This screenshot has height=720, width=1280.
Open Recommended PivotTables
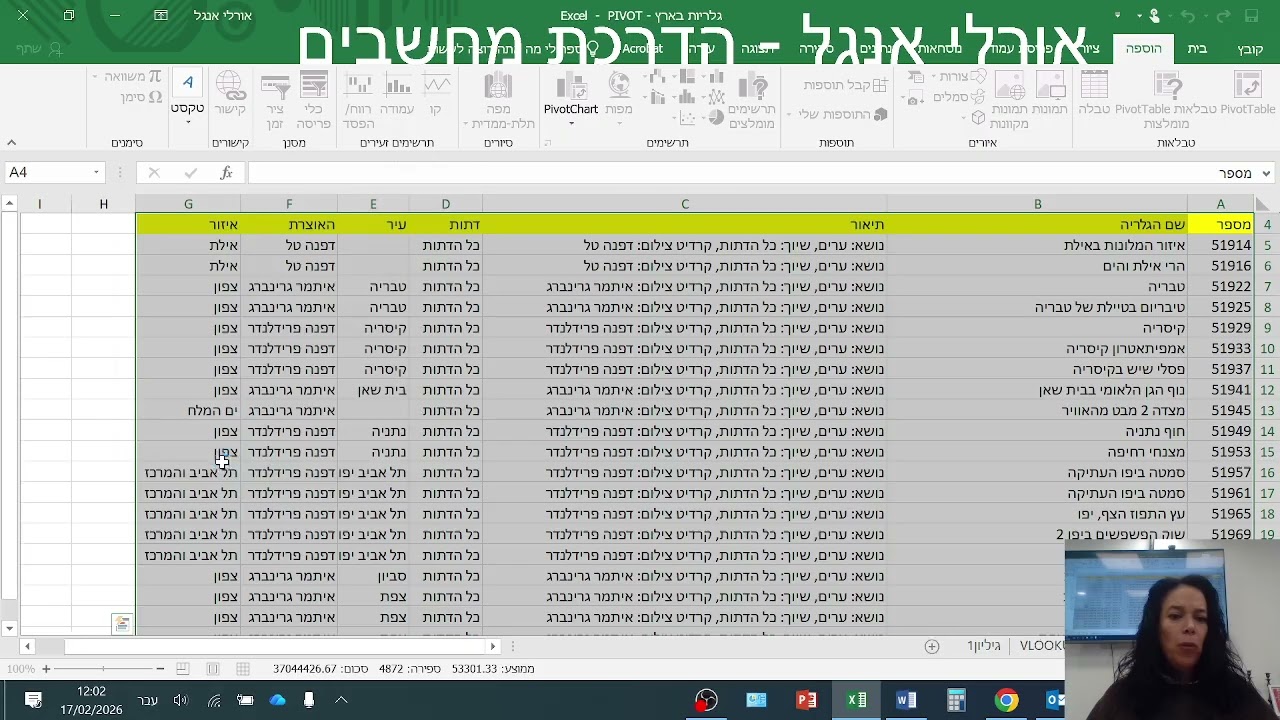[x=1166, y=100]
